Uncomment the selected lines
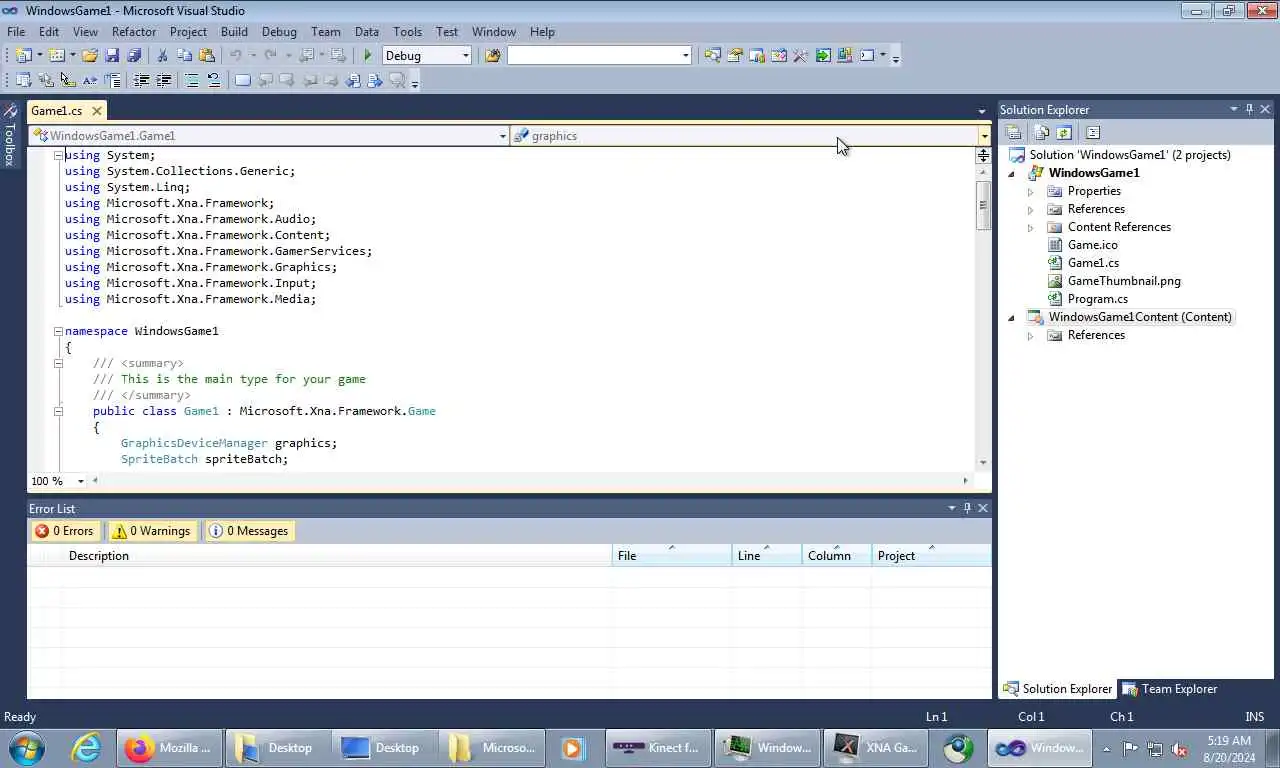 point(213,81)
